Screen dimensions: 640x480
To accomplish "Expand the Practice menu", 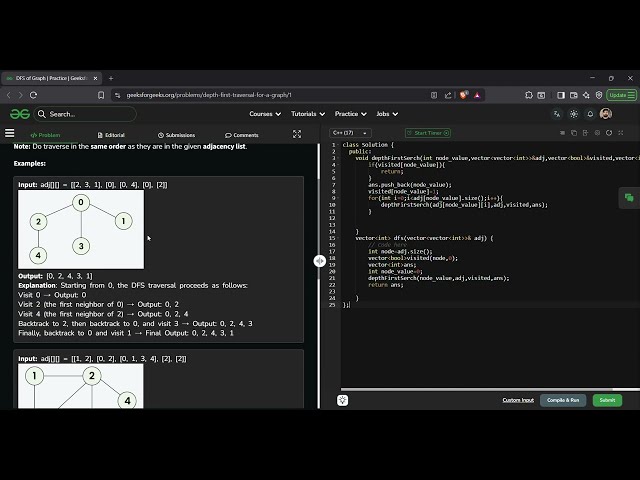I will tap(351, 114).
